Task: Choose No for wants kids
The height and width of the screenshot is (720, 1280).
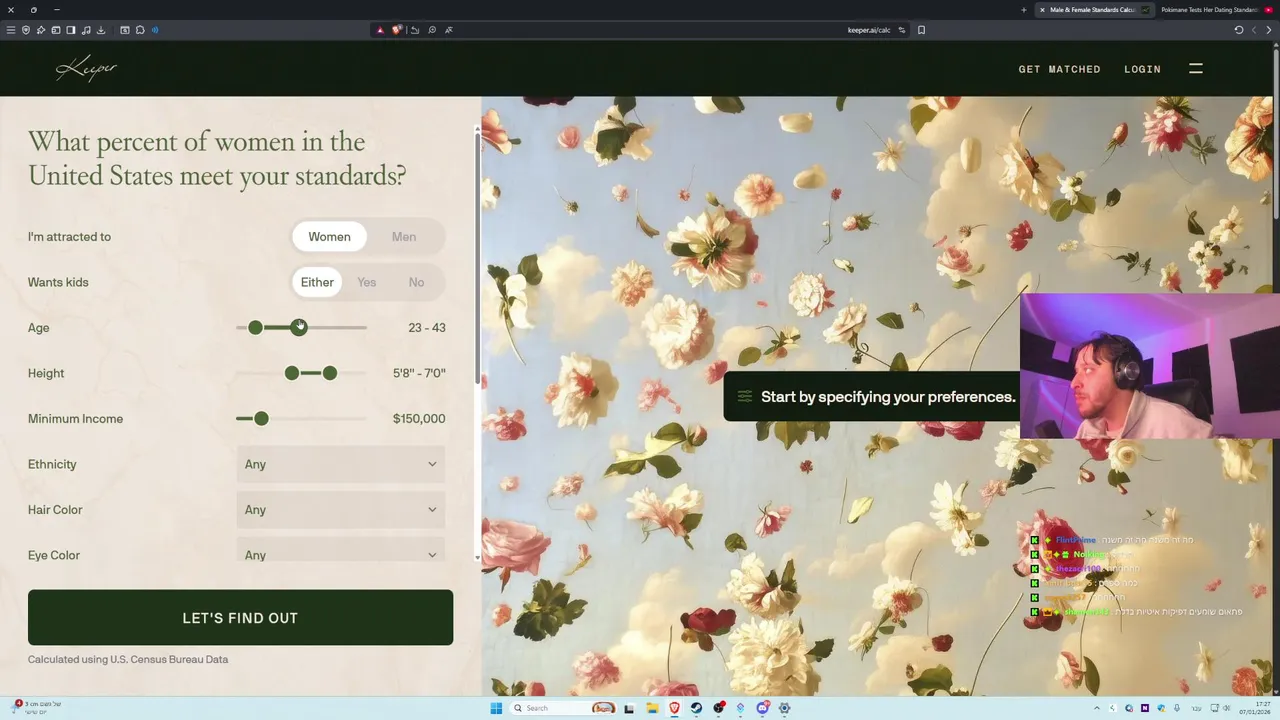Action: [x=416, y=282]
